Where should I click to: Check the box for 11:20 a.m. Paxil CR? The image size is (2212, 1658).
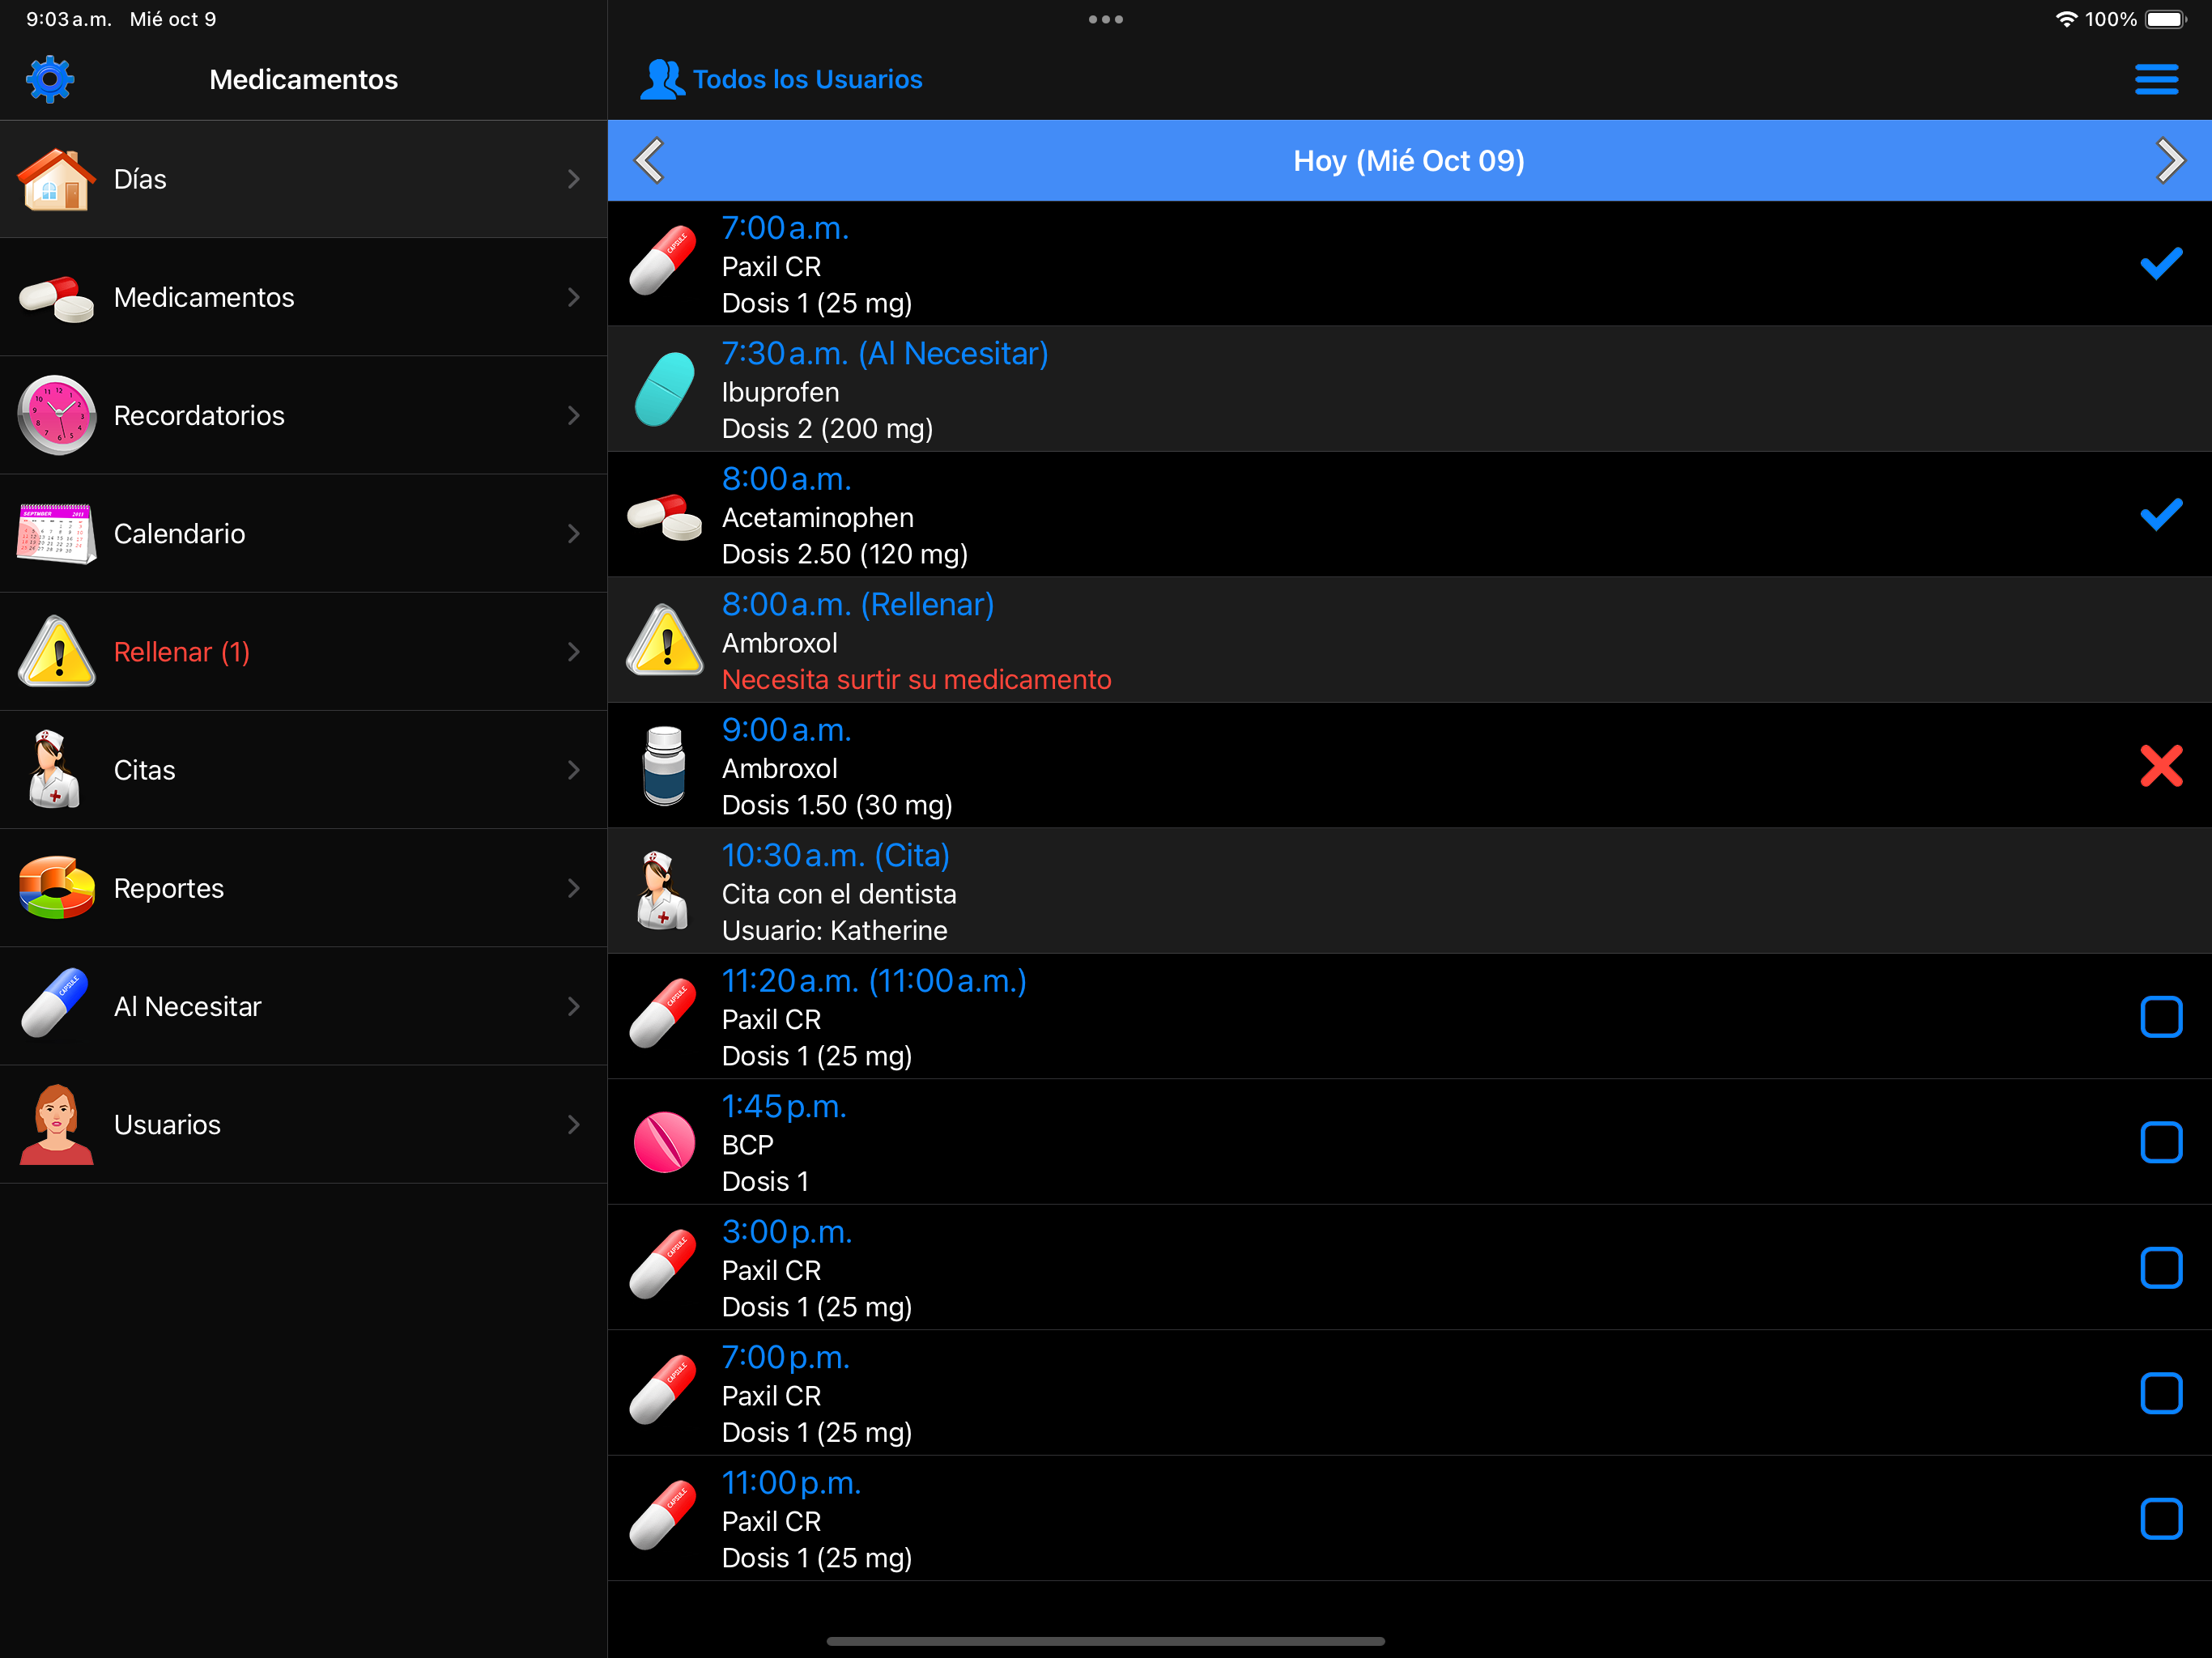[2161, 1017]
